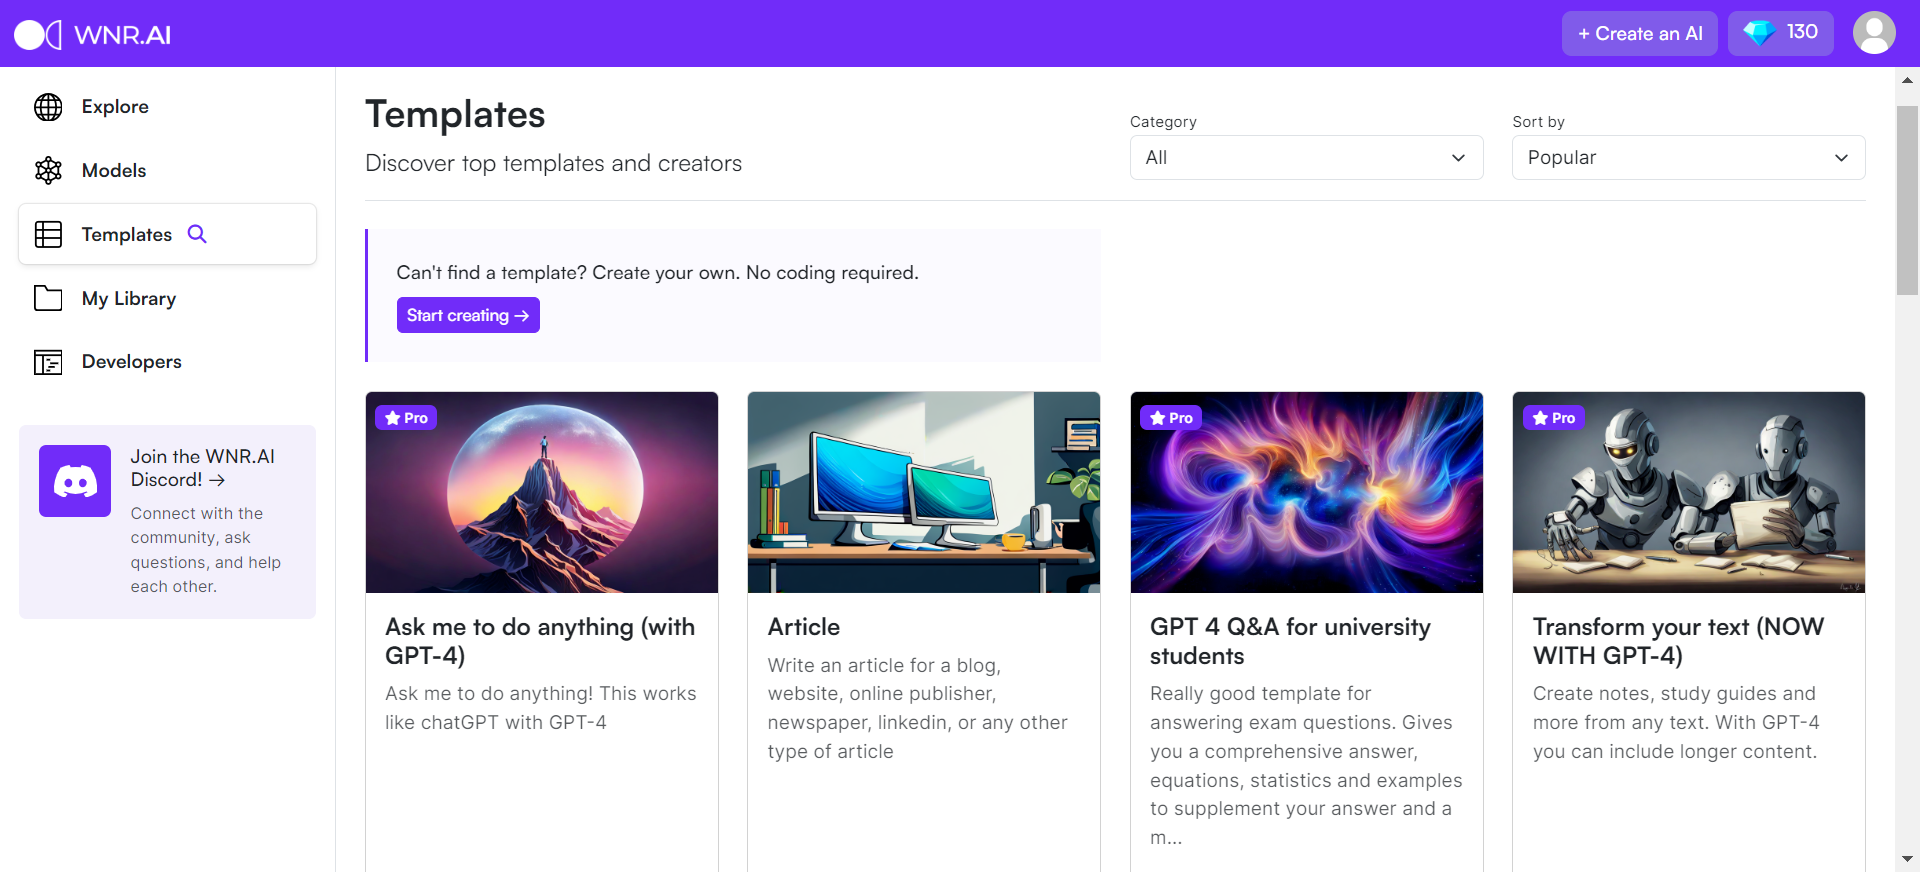The height and width of the screenshot is (872, 1920).
Task: Click the Developers panel icon
Action: (48, 362)
